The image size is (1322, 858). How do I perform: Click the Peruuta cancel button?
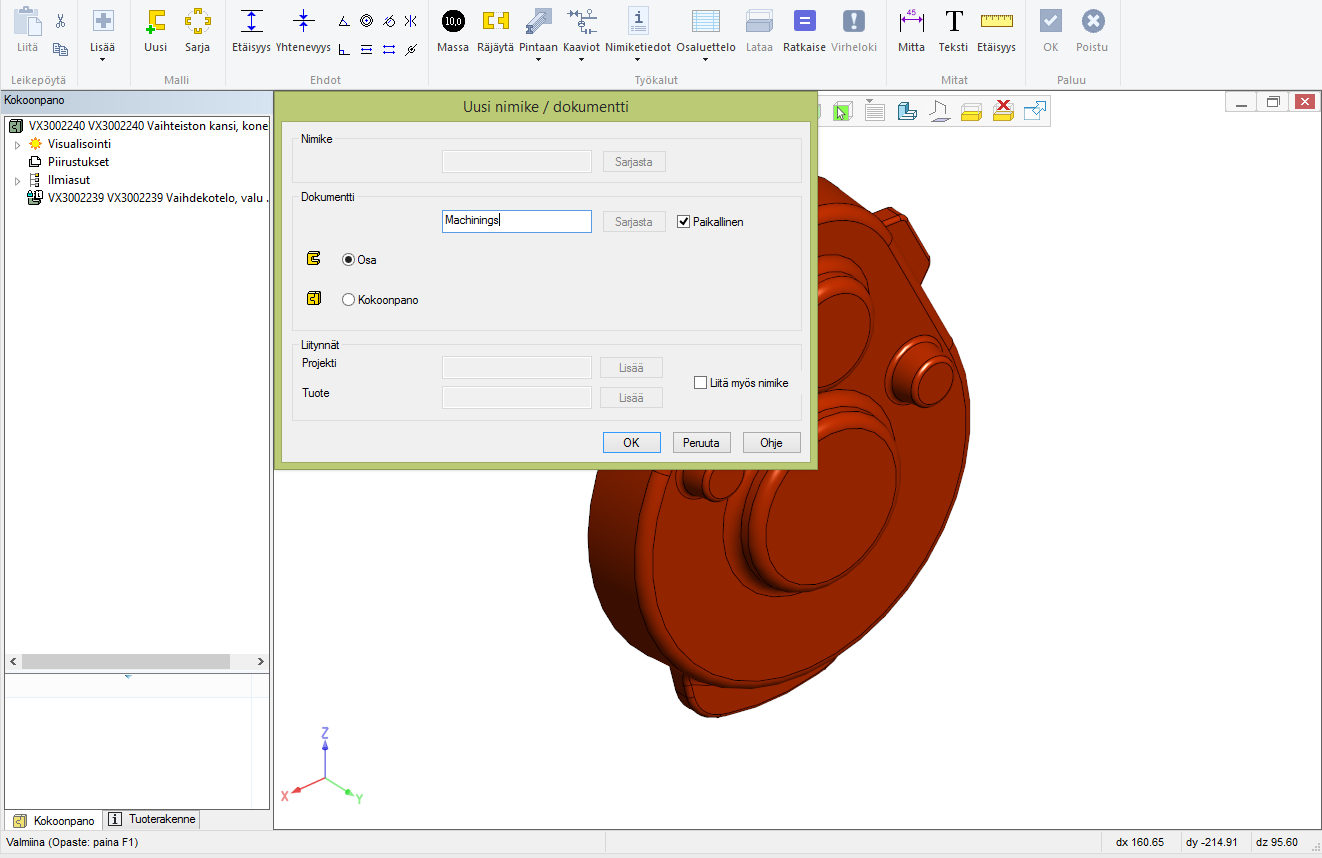coord(701,443)
